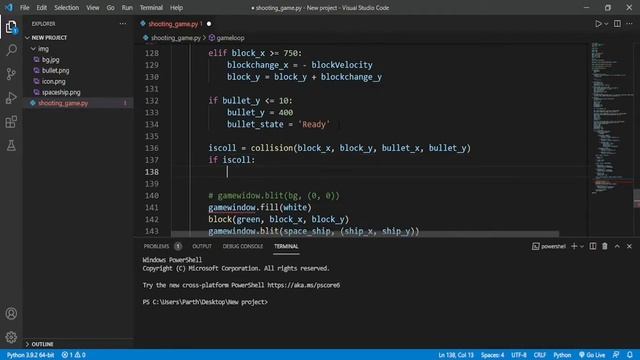The width and height of the screenshot is (640, 360).
Task: Switch to DEBUG CONSOLE tab
Action: 243,246
